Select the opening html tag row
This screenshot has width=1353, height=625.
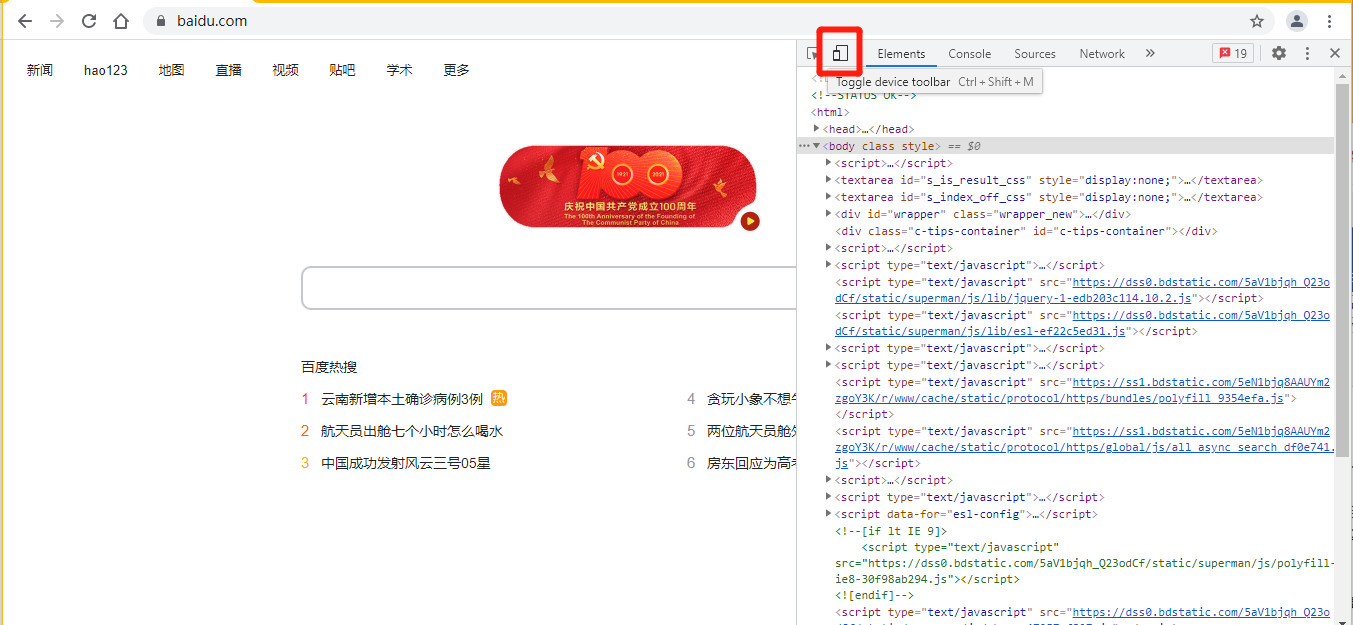(830, 112)
